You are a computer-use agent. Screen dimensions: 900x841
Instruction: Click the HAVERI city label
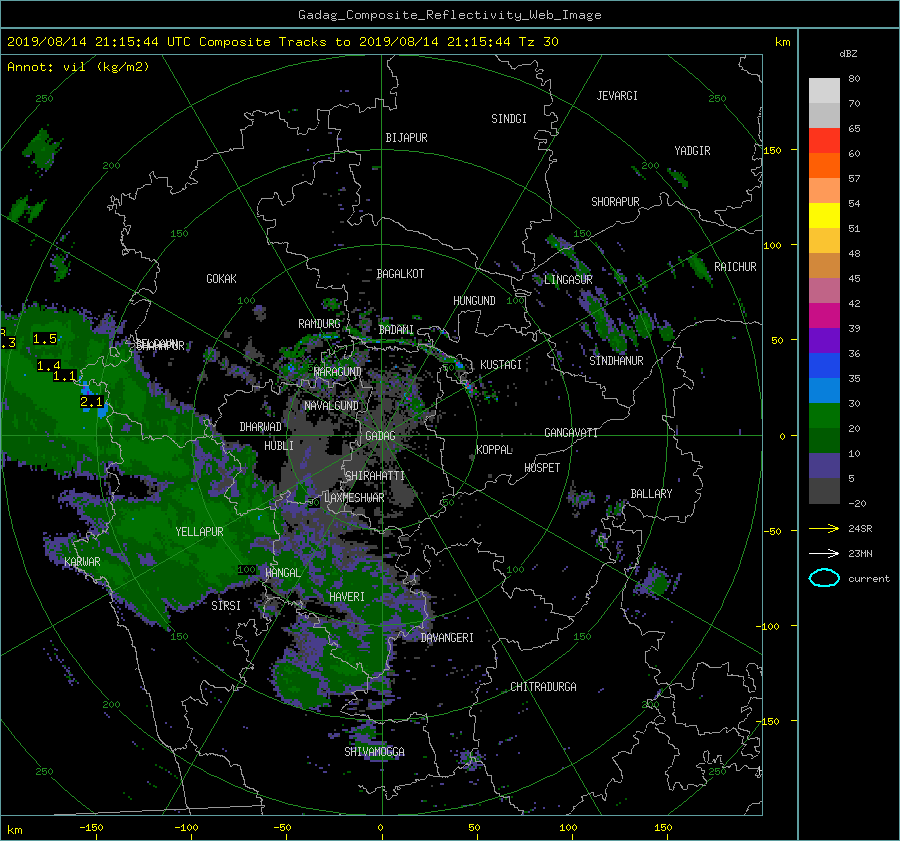pos(347,597)
